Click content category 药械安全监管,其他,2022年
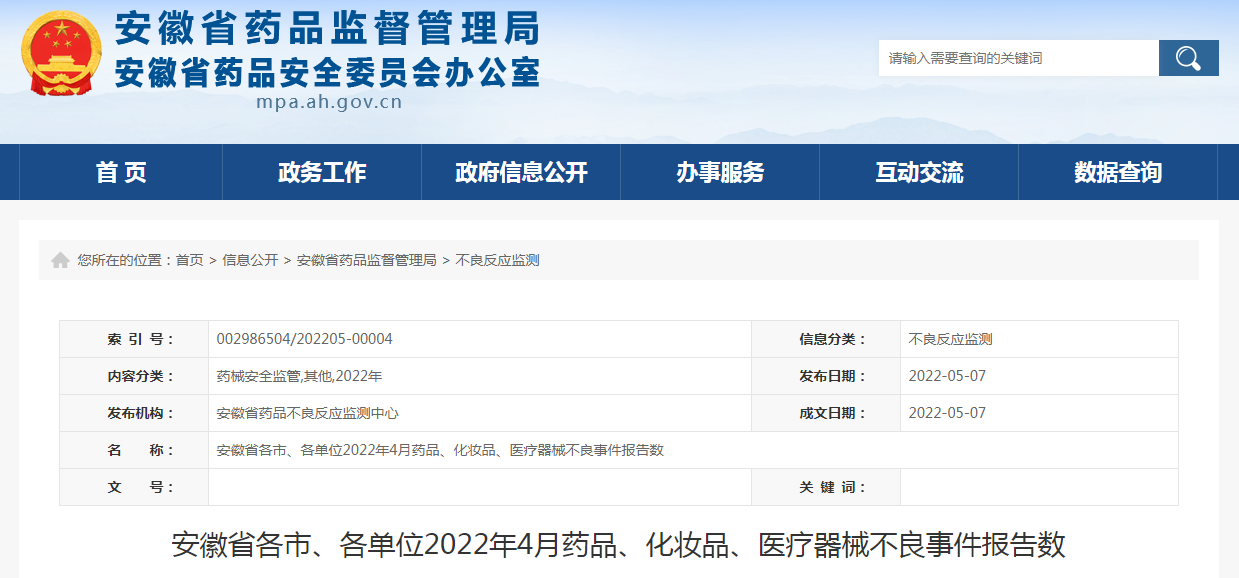The height and width of the screenshot is (578, 1239). (299, 376)
